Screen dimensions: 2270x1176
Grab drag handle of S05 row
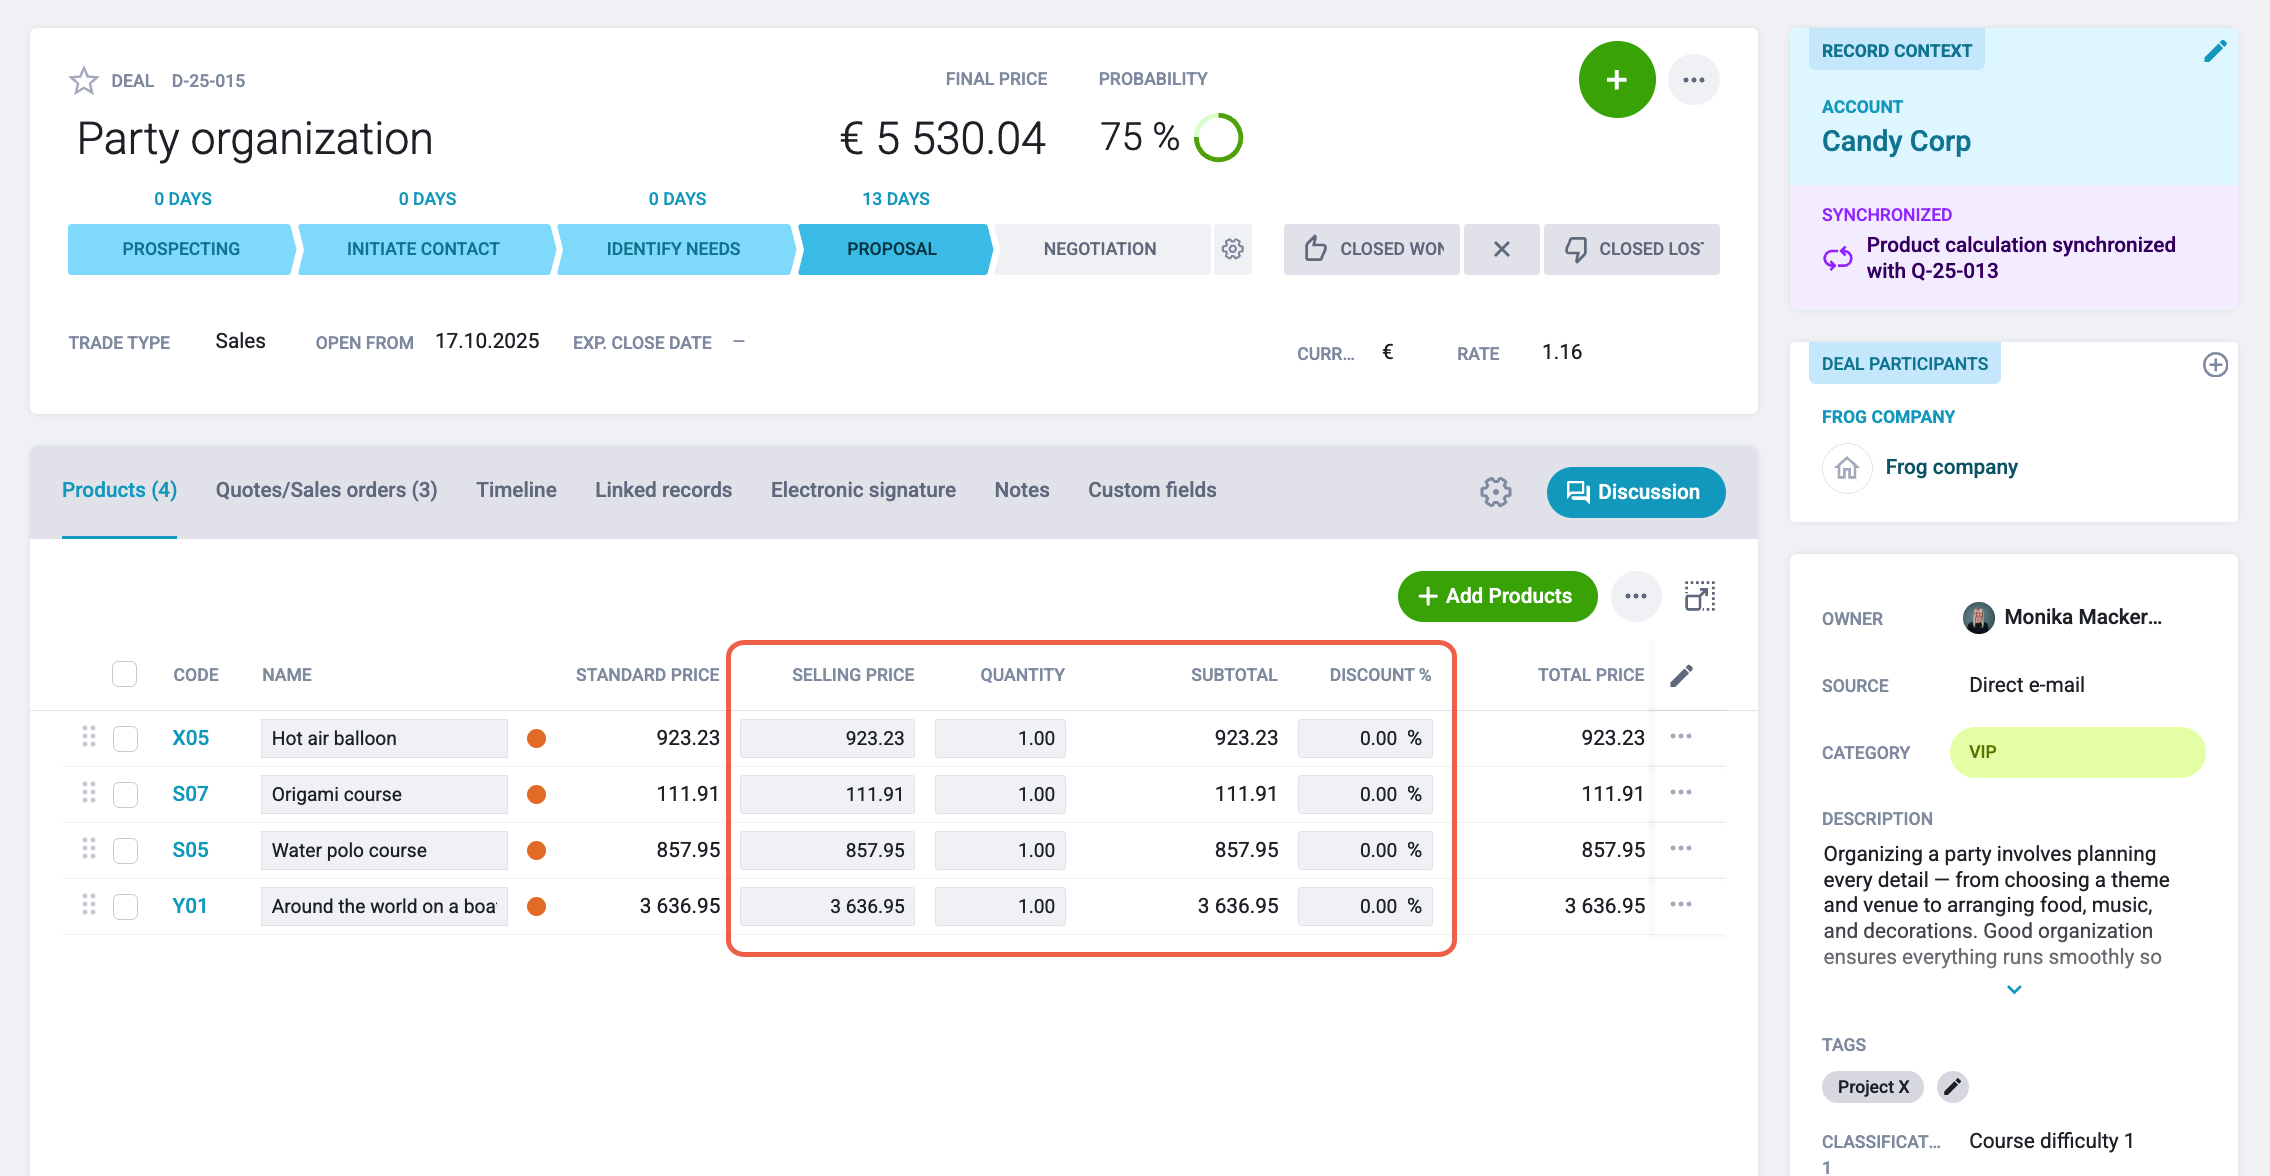89,849
